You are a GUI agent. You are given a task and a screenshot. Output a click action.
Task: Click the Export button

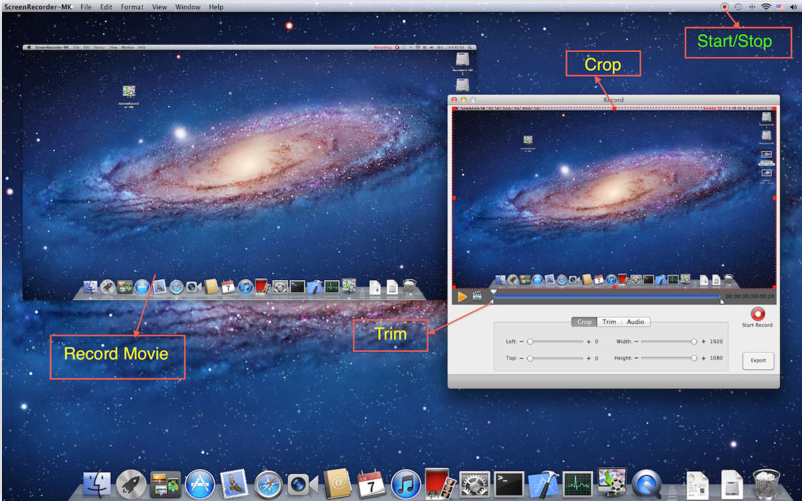point(758,360)
